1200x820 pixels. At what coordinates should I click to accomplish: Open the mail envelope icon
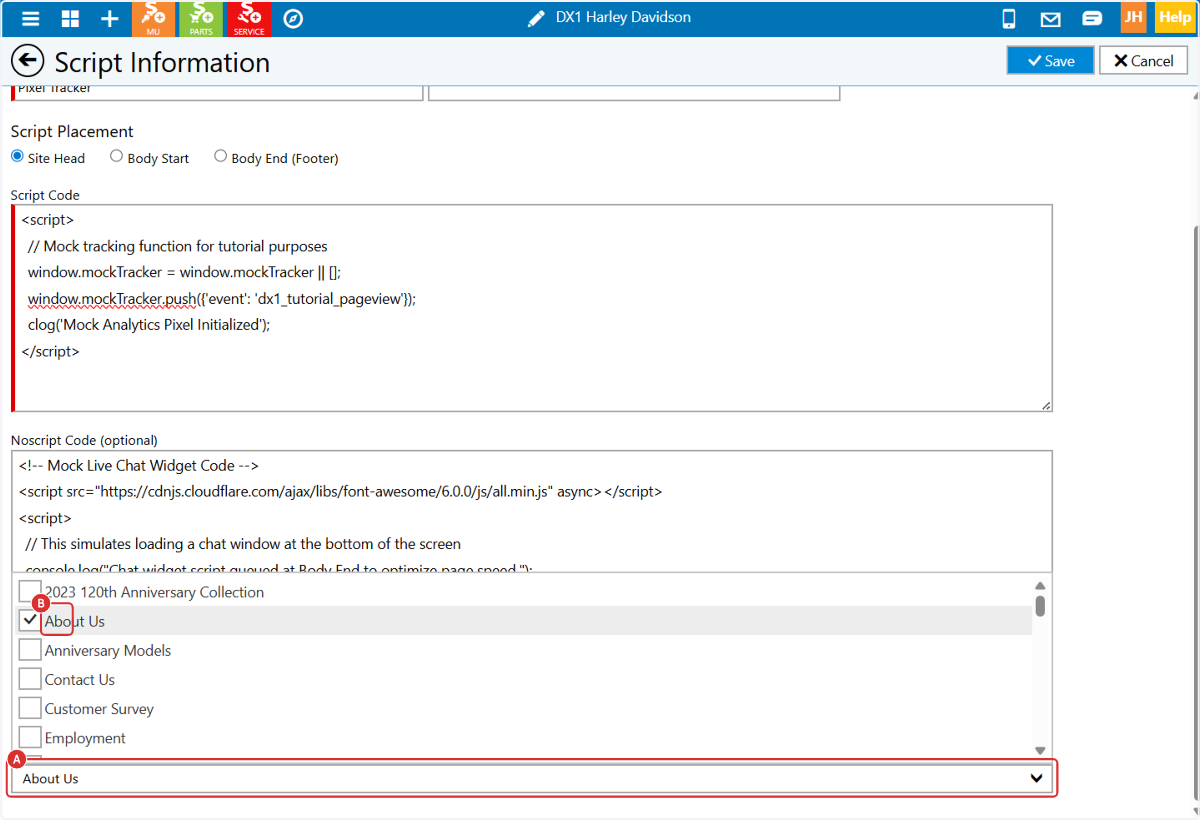point(1050,19)
